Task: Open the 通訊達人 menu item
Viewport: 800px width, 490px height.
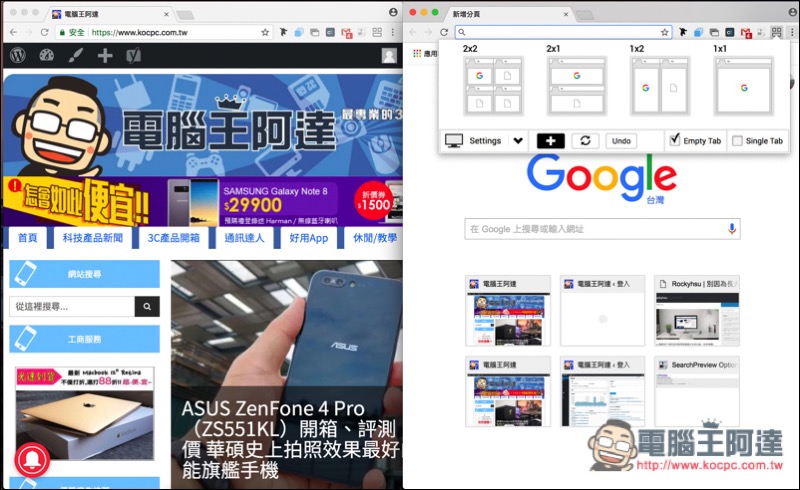Action: [244, 238]
